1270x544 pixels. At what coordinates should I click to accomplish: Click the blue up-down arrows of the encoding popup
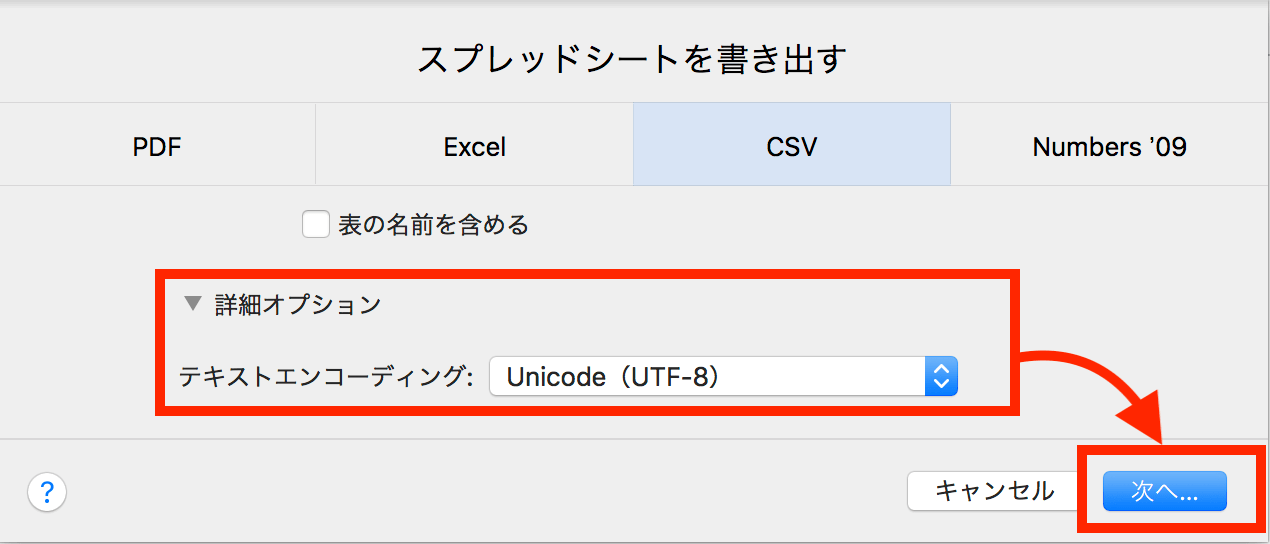click(940, 376)
